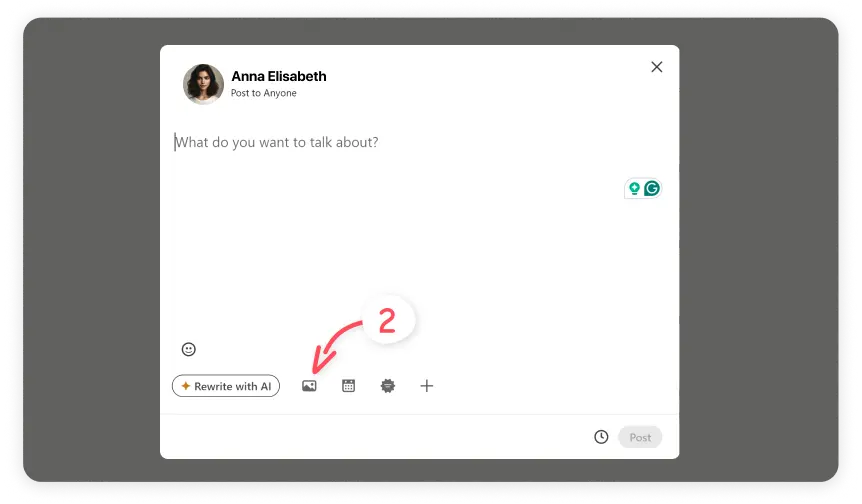Click the Post button
The image size is (862, 504).
tap(640, 437)
